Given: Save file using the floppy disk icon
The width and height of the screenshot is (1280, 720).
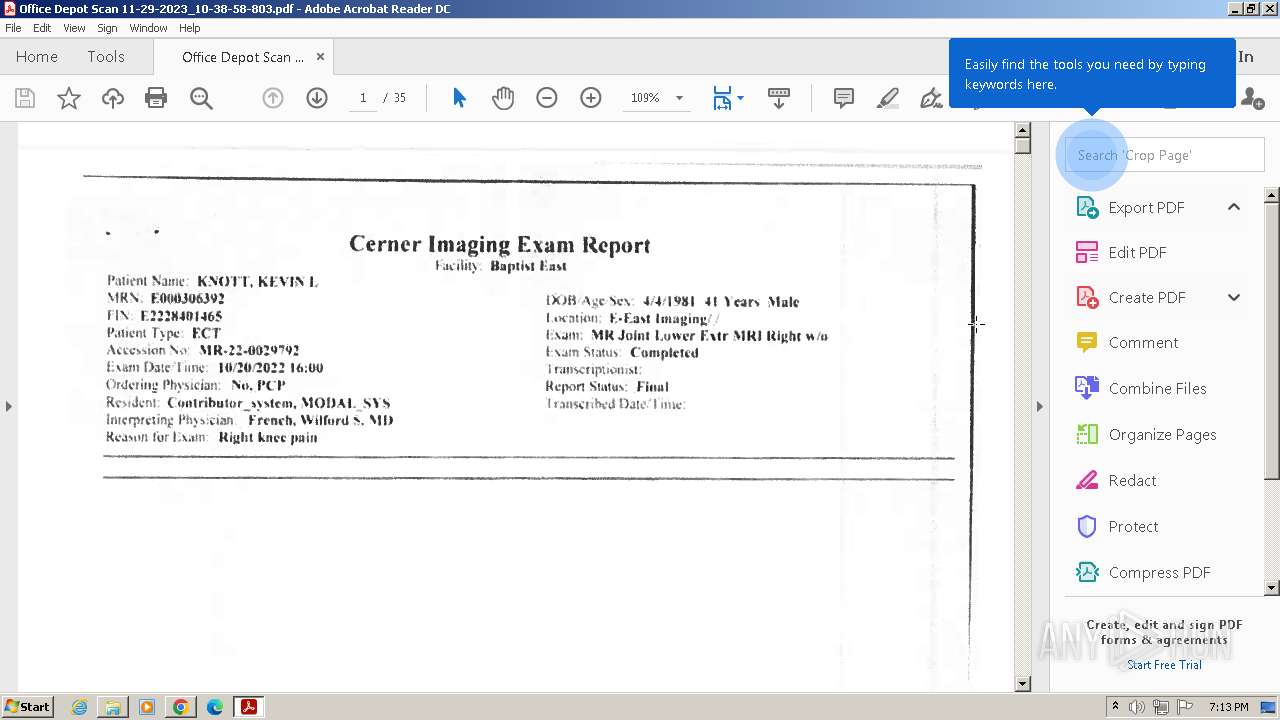Looking at the screenshot, I should (x=25, y=98).
